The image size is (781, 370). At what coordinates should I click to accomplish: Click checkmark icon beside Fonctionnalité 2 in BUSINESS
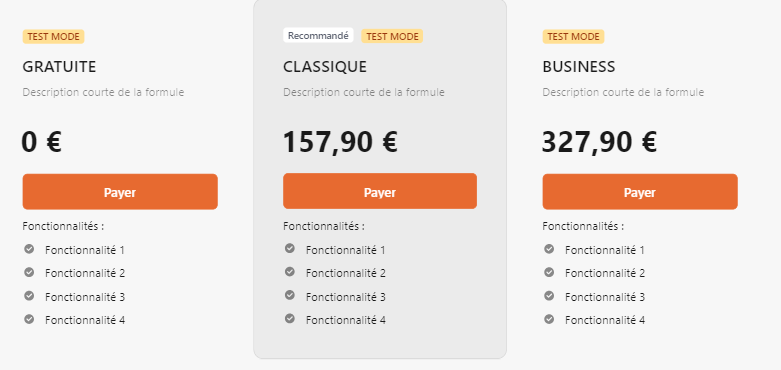549,272
